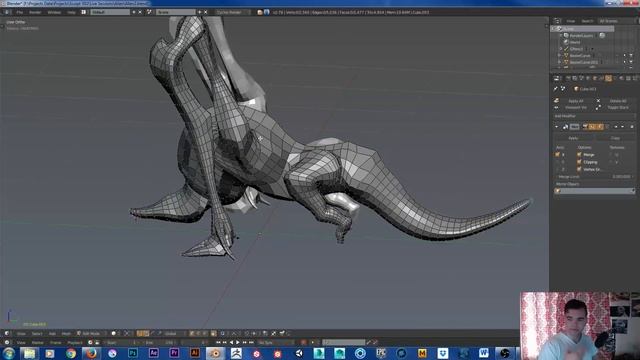Toggle the Textures U checkbox
Screen dimensions: 640x360
(x=611, y=155)
